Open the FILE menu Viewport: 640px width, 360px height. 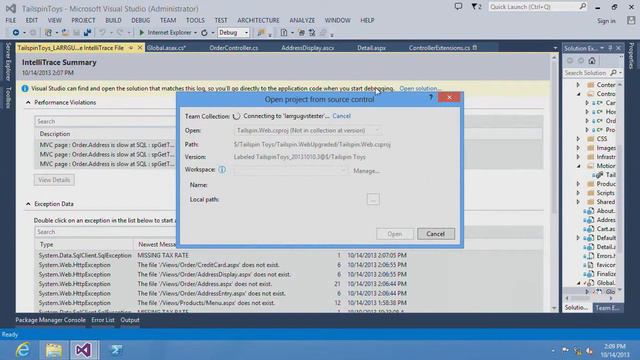11,20
